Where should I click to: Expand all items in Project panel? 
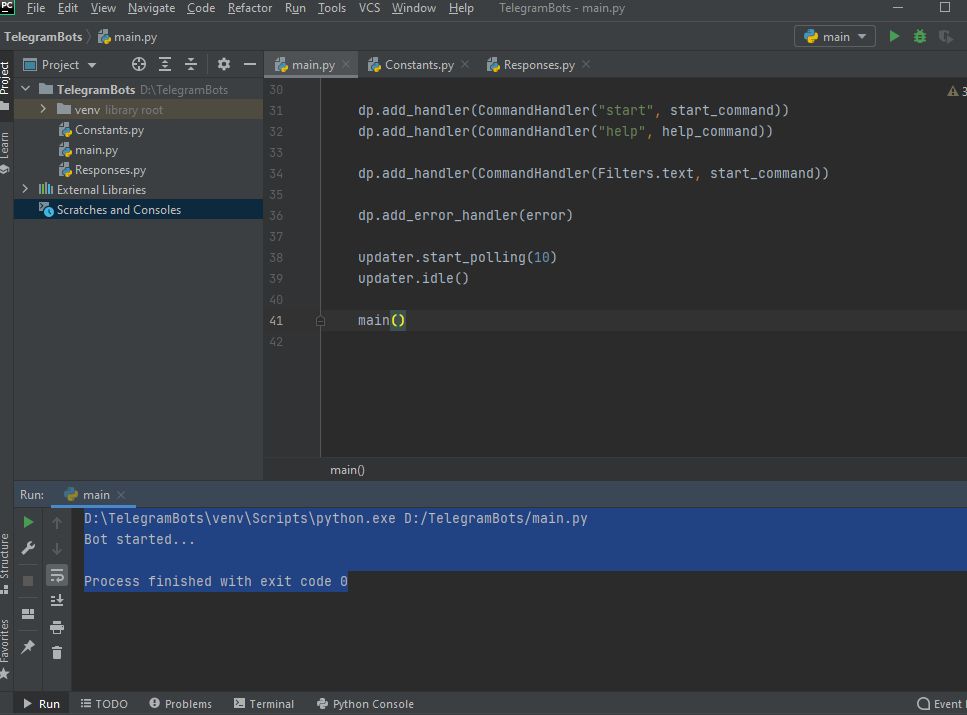pos(165,64)
